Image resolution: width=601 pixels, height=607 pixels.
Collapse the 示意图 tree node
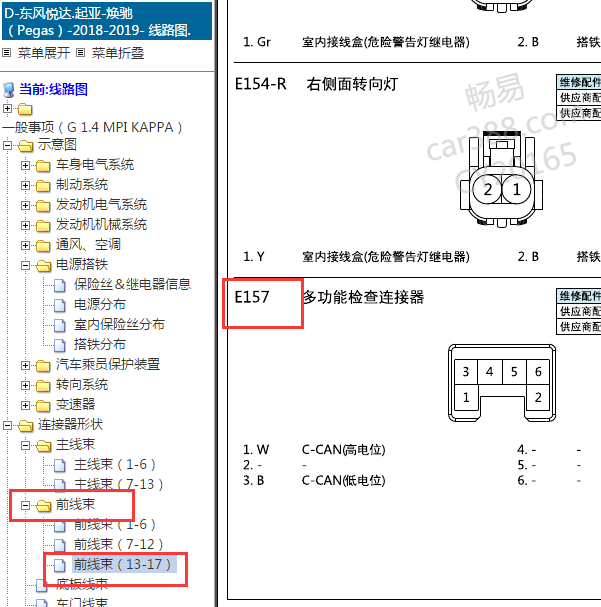[x=7, y=146]
